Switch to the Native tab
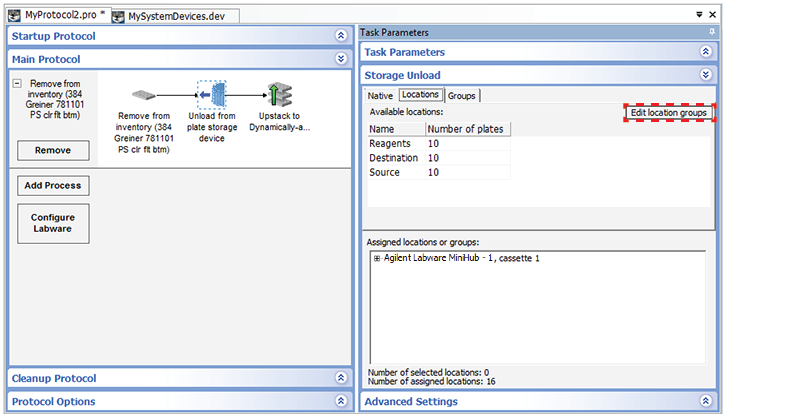The image size is (792, 417). coord(380,96)
